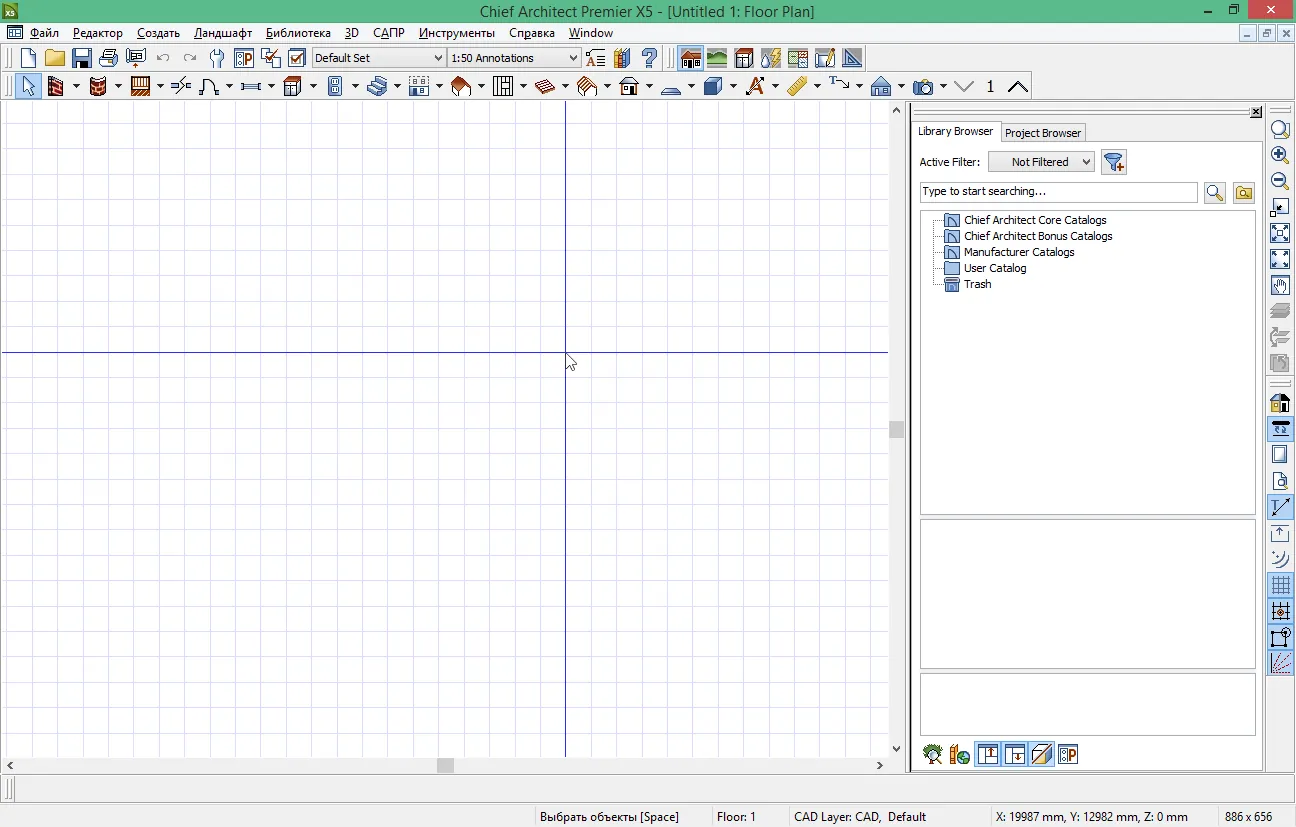The width and height of the screenshot is (1296, 827).
Task: Open the Файл menu
Action: (44, 33)
